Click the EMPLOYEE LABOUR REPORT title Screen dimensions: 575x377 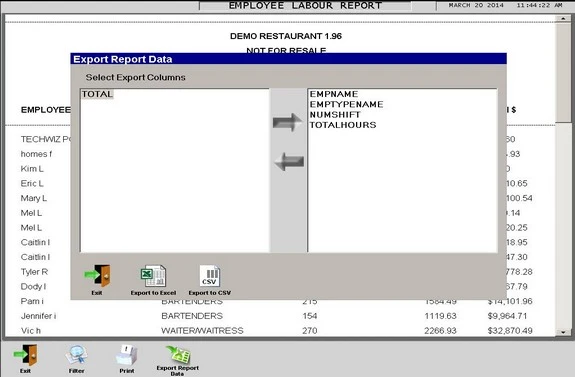click(305, 6)
